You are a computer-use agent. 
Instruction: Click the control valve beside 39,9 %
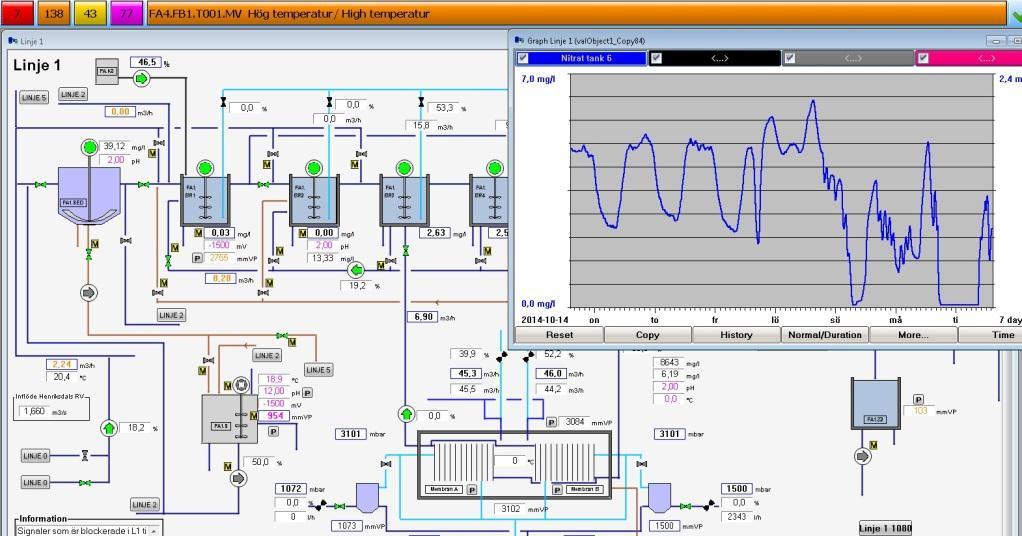(x=502, y=357)
